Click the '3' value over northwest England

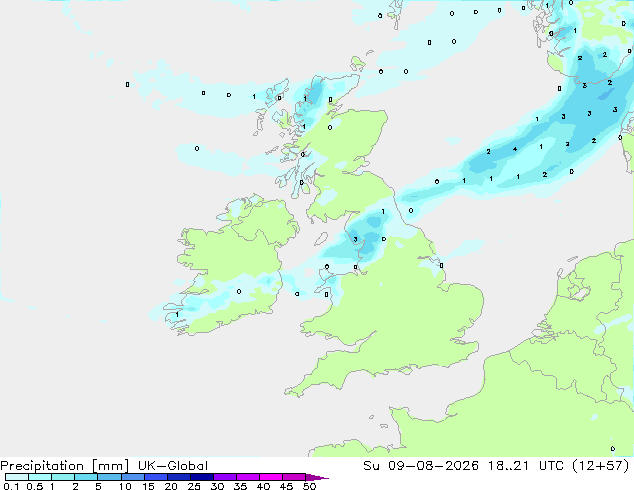click(x=355, y=239)
